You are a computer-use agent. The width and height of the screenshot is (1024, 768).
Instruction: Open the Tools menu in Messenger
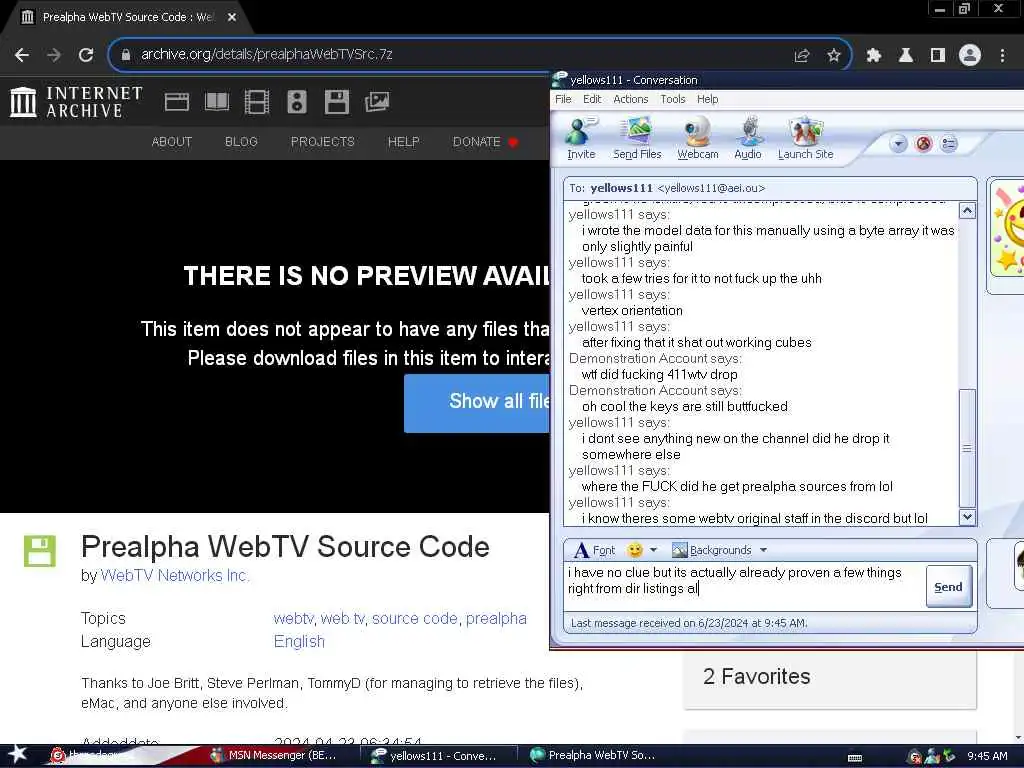[673, 99]
